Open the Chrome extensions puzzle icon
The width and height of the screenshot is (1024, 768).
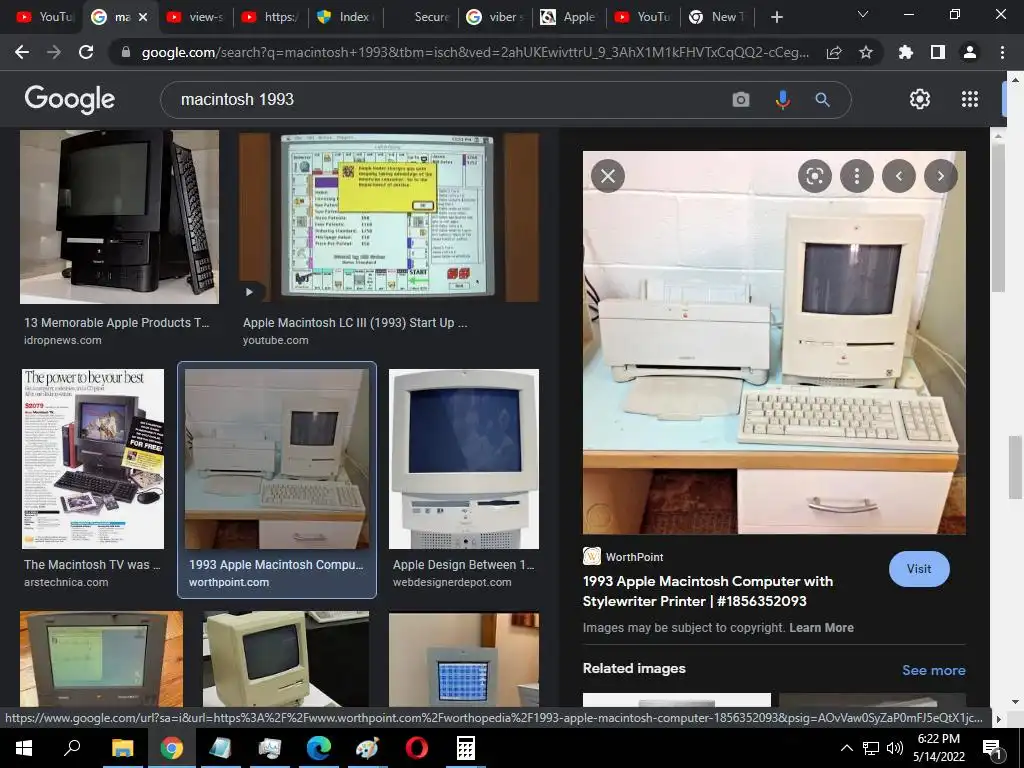pos(906,52)
